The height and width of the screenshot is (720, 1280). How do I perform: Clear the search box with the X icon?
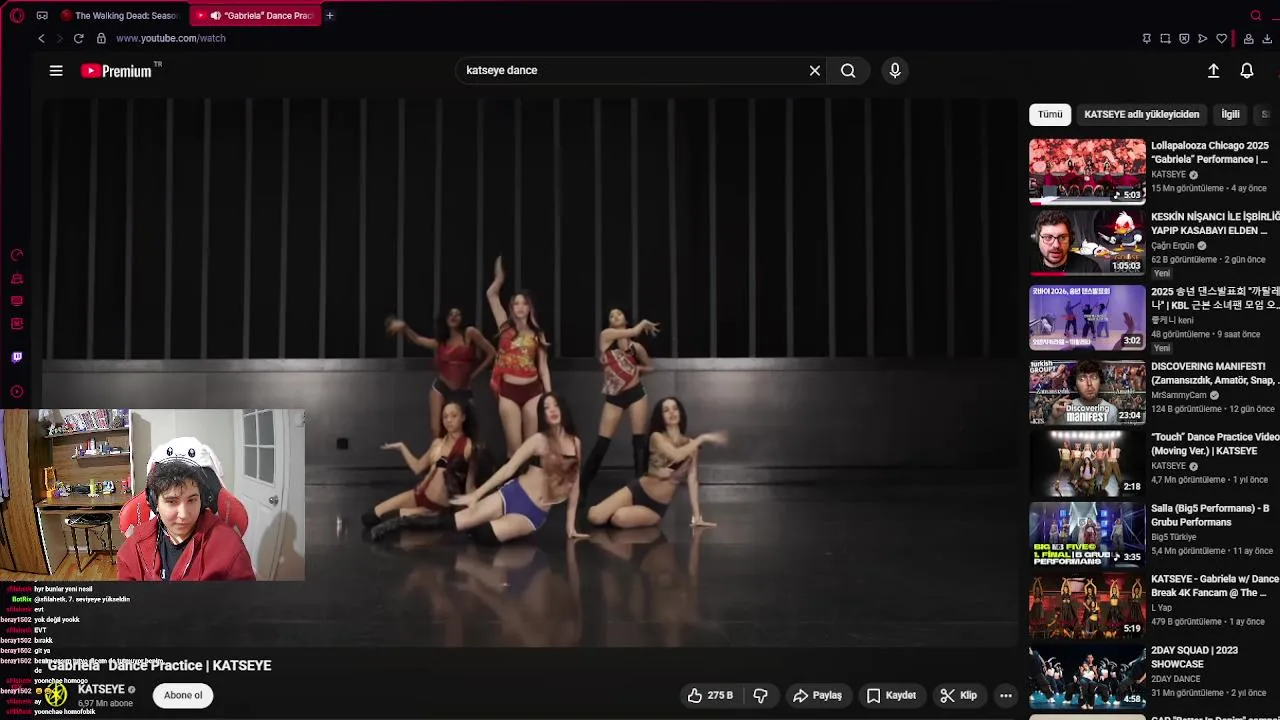(815, 70)
